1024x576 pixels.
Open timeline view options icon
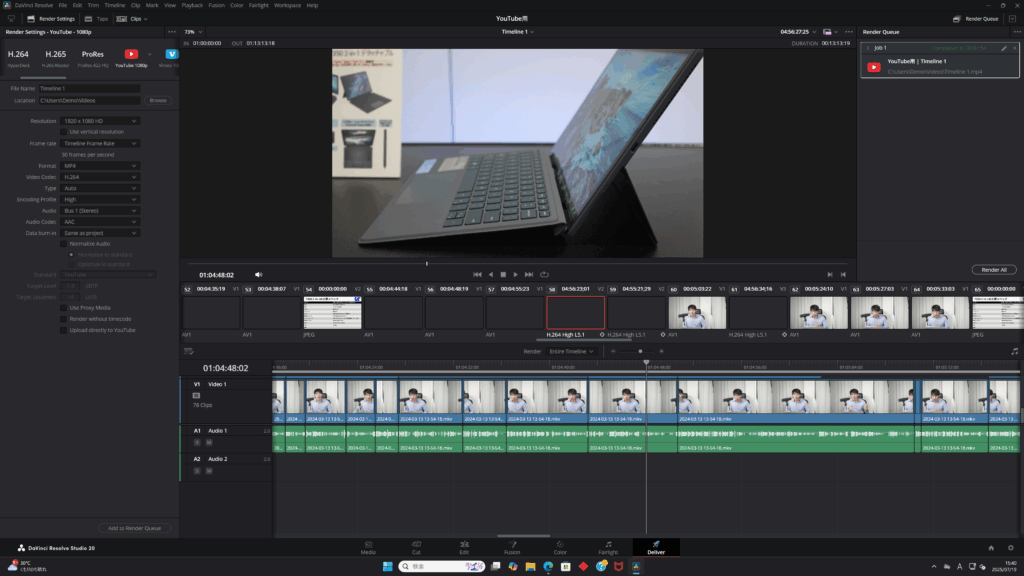pos(189,351)
